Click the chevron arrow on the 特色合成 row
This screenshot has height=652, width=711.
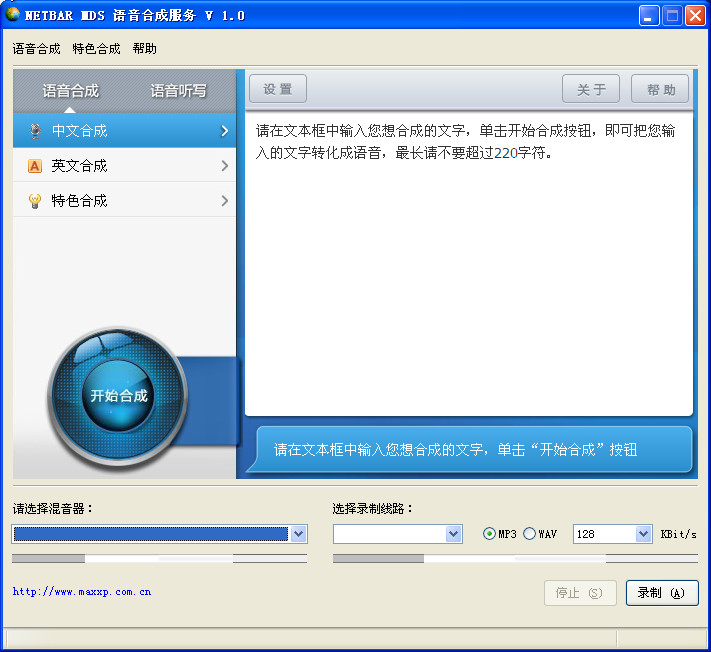pos(224,201)
